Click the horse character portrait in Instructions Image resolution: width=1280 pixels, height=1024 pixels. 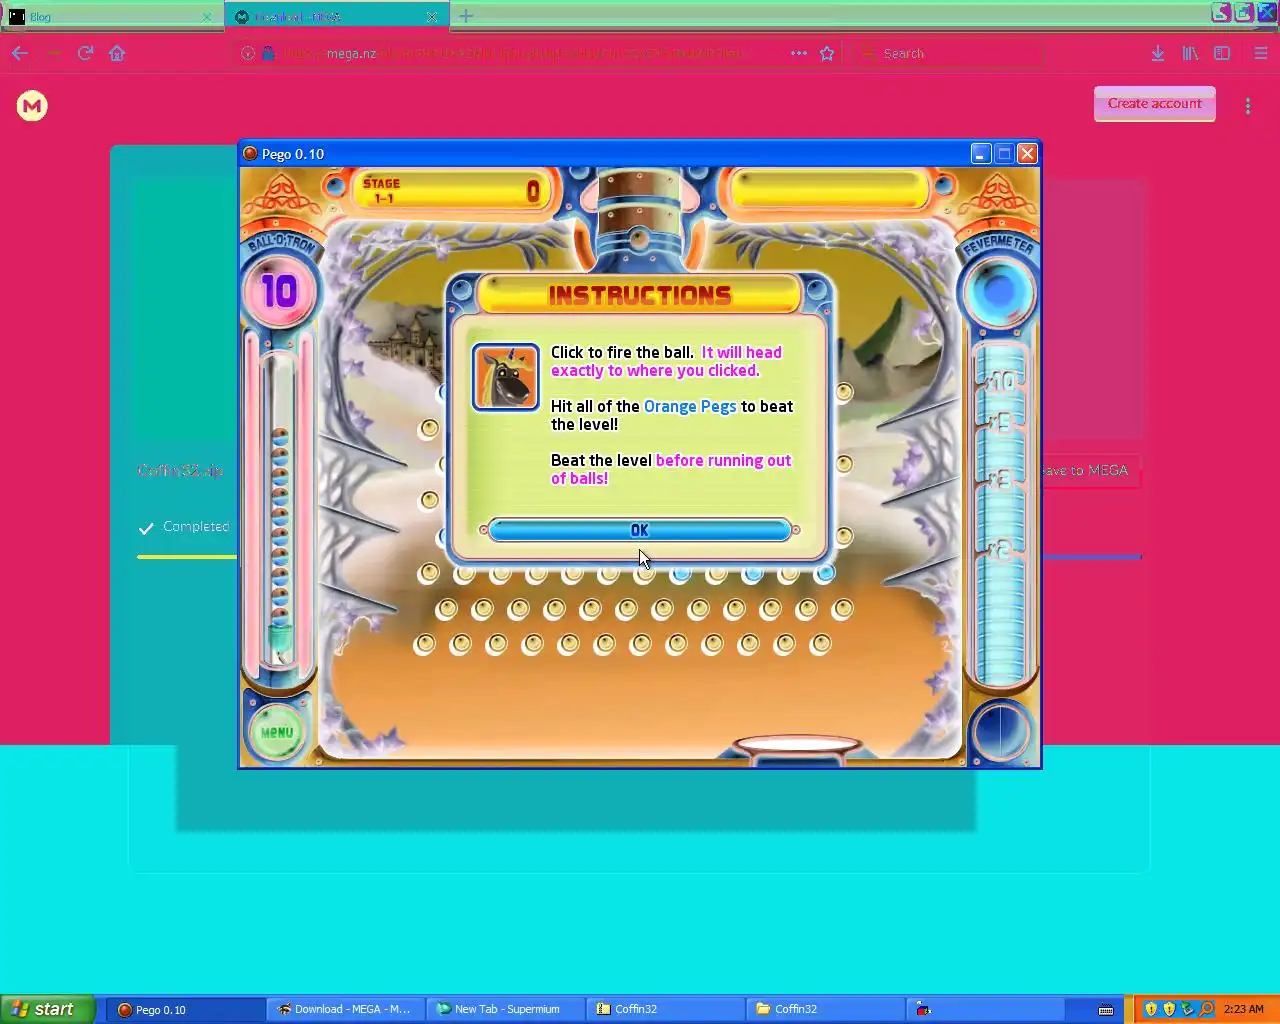tap(505, 377)
